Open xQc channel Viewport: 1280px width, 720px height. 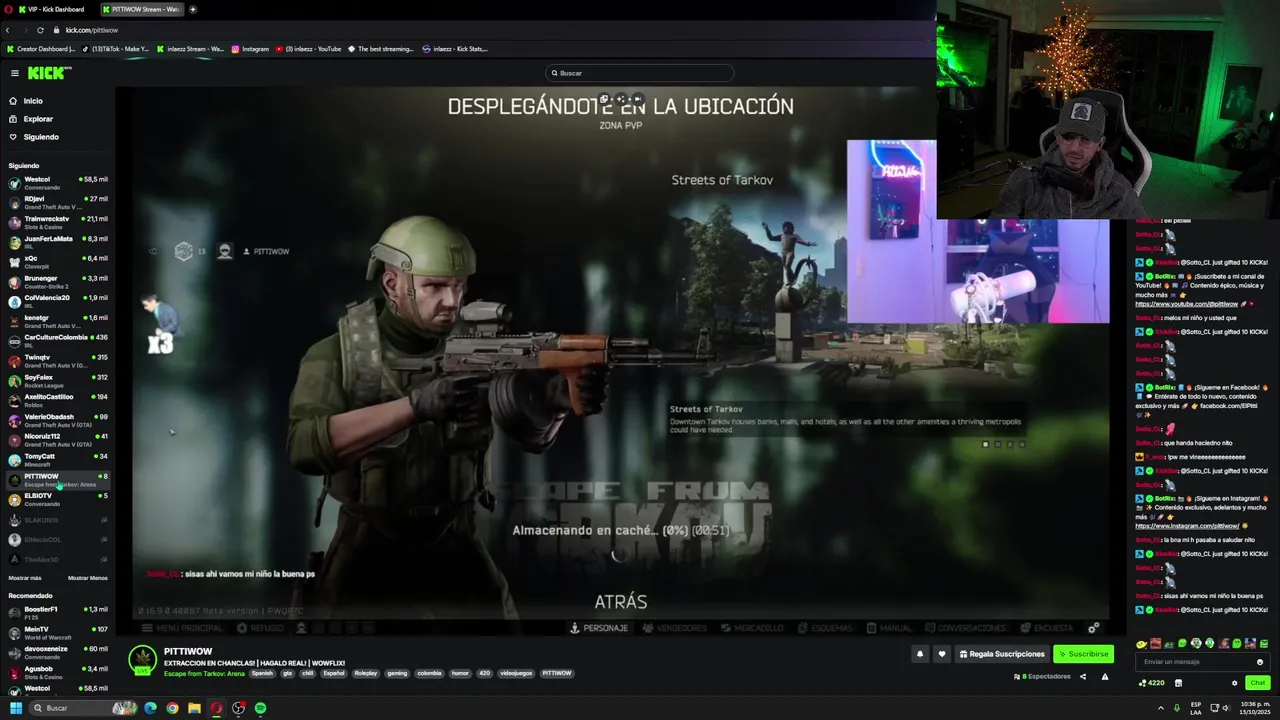(x=58, y=262)
